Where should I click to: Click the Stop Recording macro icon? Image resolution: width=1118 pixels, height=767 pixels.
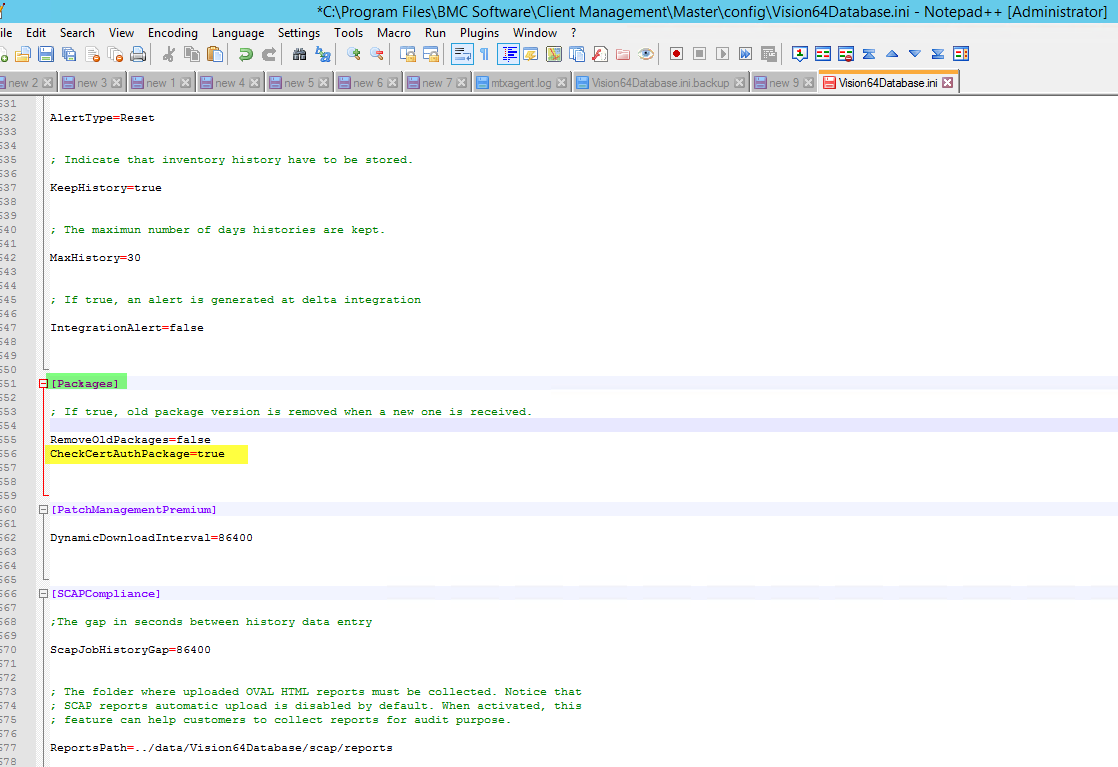pyautogui.click(x=699, y=54)
